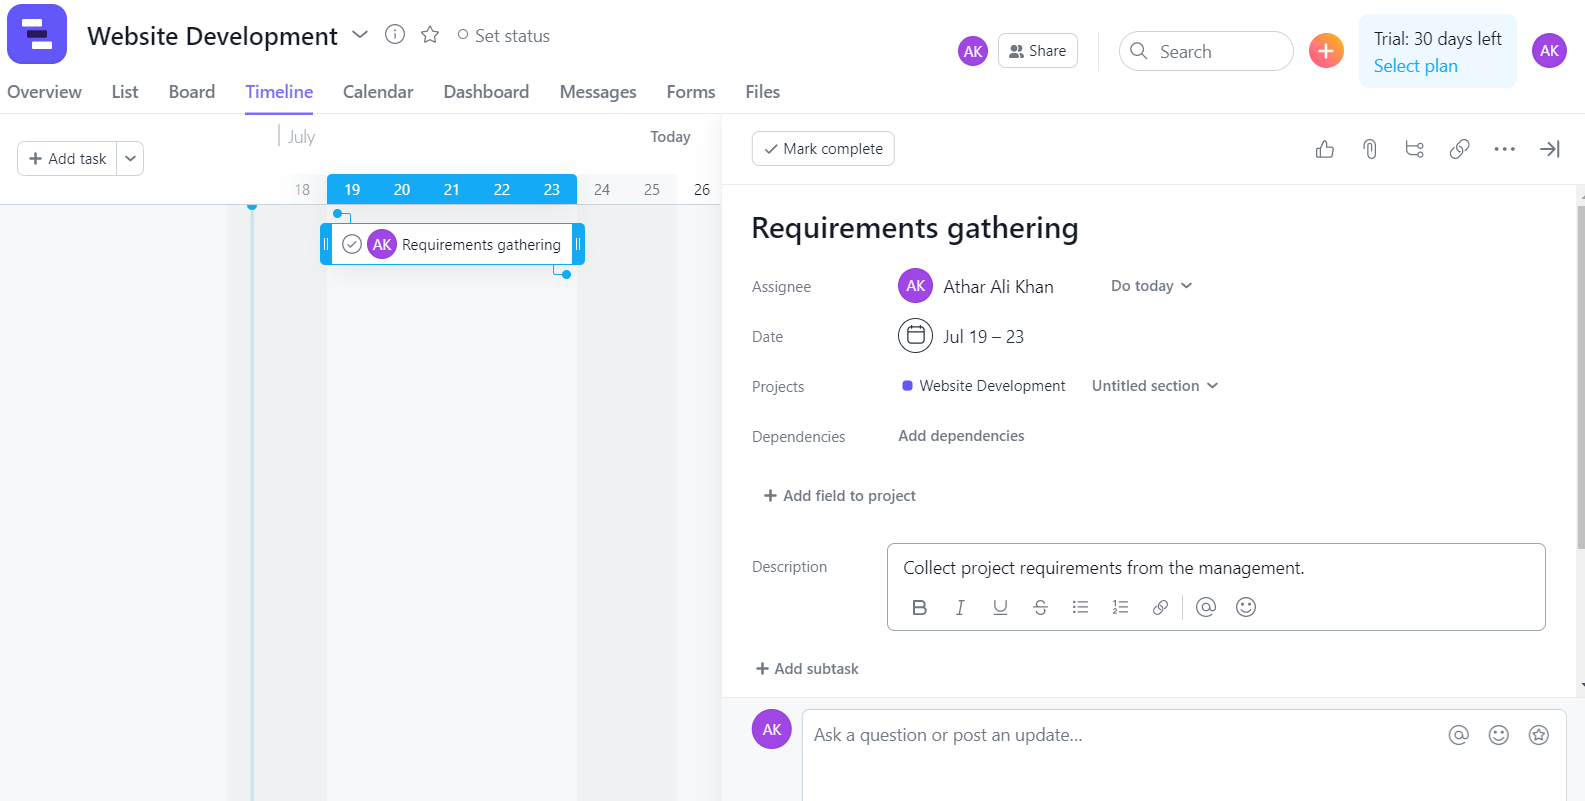
Task: Click comment box to post update
Action: point(1184,755)
